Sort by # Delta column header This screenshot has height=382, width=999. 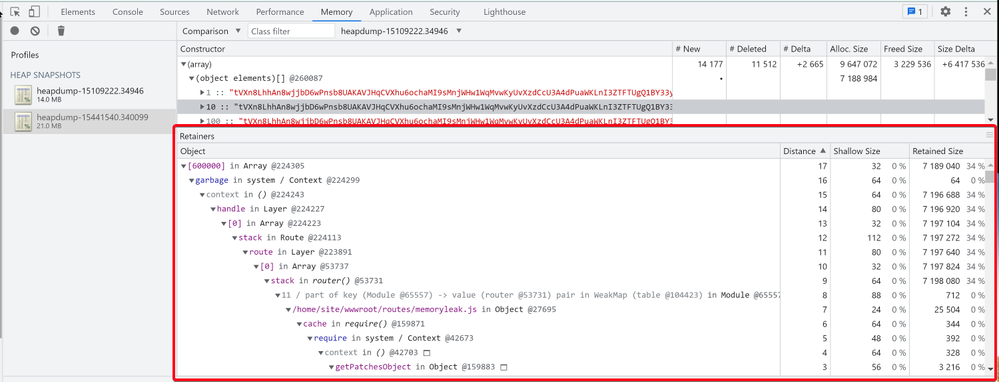803,49
